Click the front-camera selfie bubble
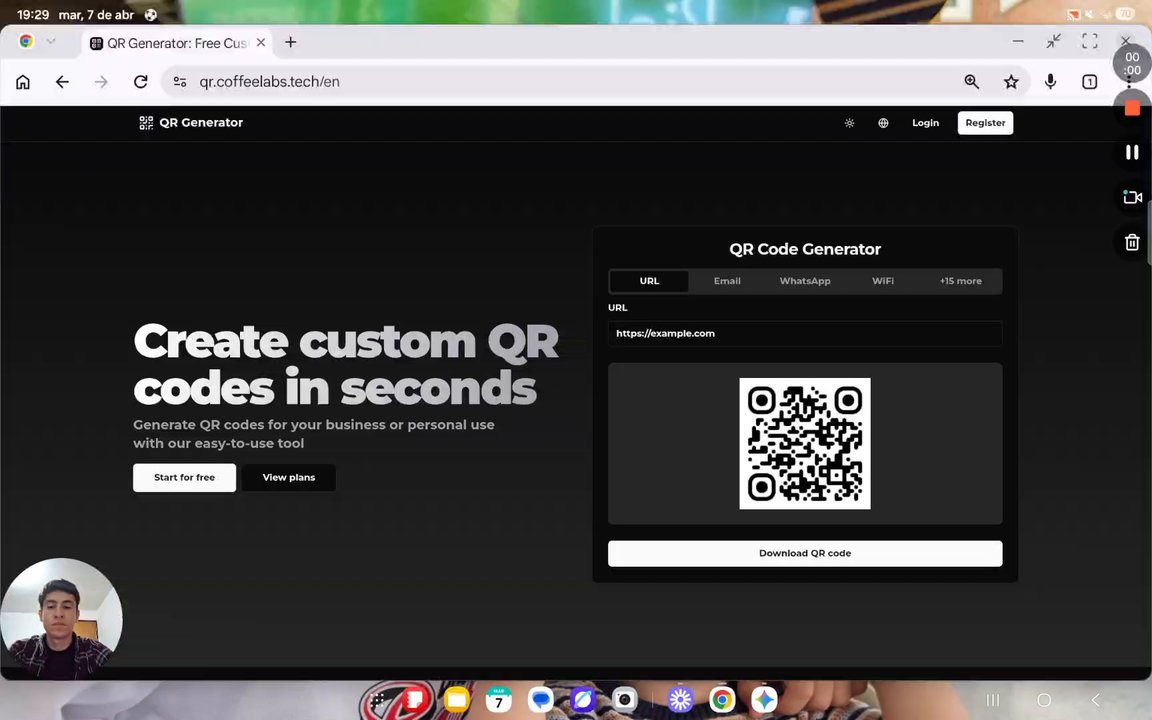Viewport: 1152px width, 720px height. click(61, 619)
